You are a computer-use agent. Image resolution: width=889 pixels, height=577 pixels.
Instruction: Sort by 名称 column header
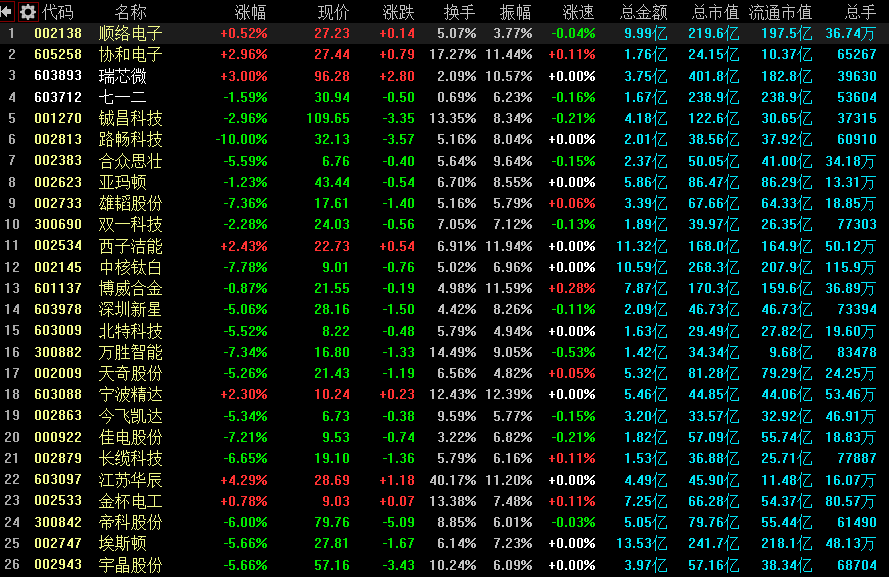[x=130, y=12]
